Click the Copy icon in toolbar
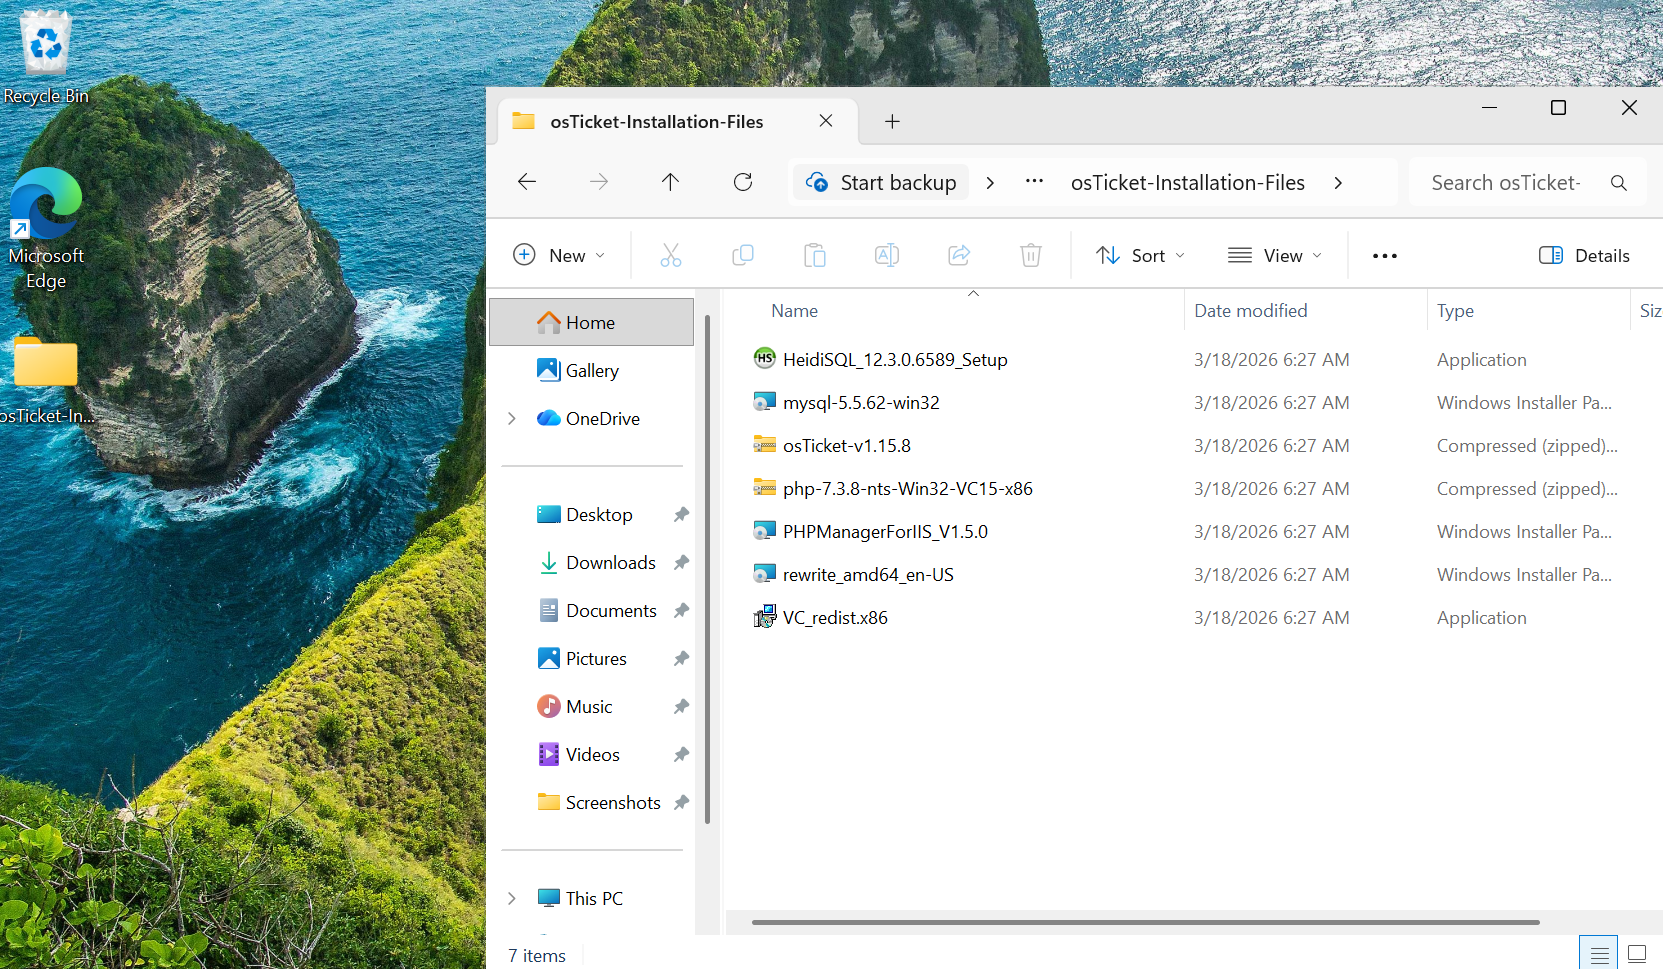Screen dimensions: 1663x969 click(743, 256)
